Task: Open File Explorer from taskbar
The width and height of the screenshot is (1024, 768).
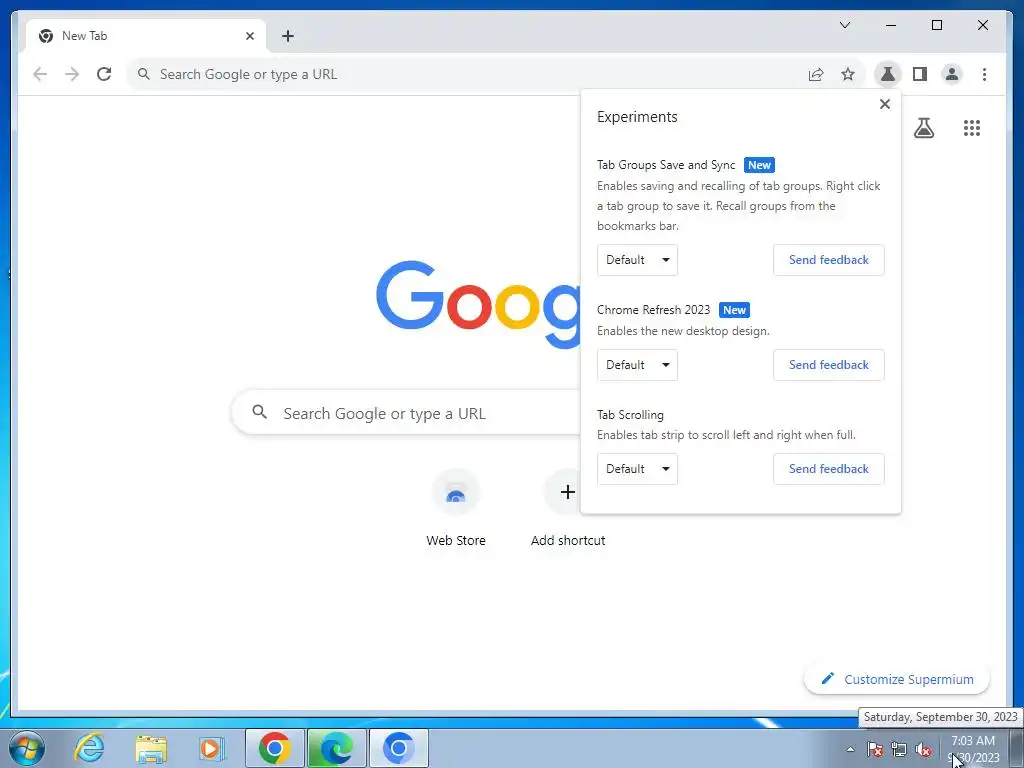Action: pyautogui.click(x=151, y=748)
